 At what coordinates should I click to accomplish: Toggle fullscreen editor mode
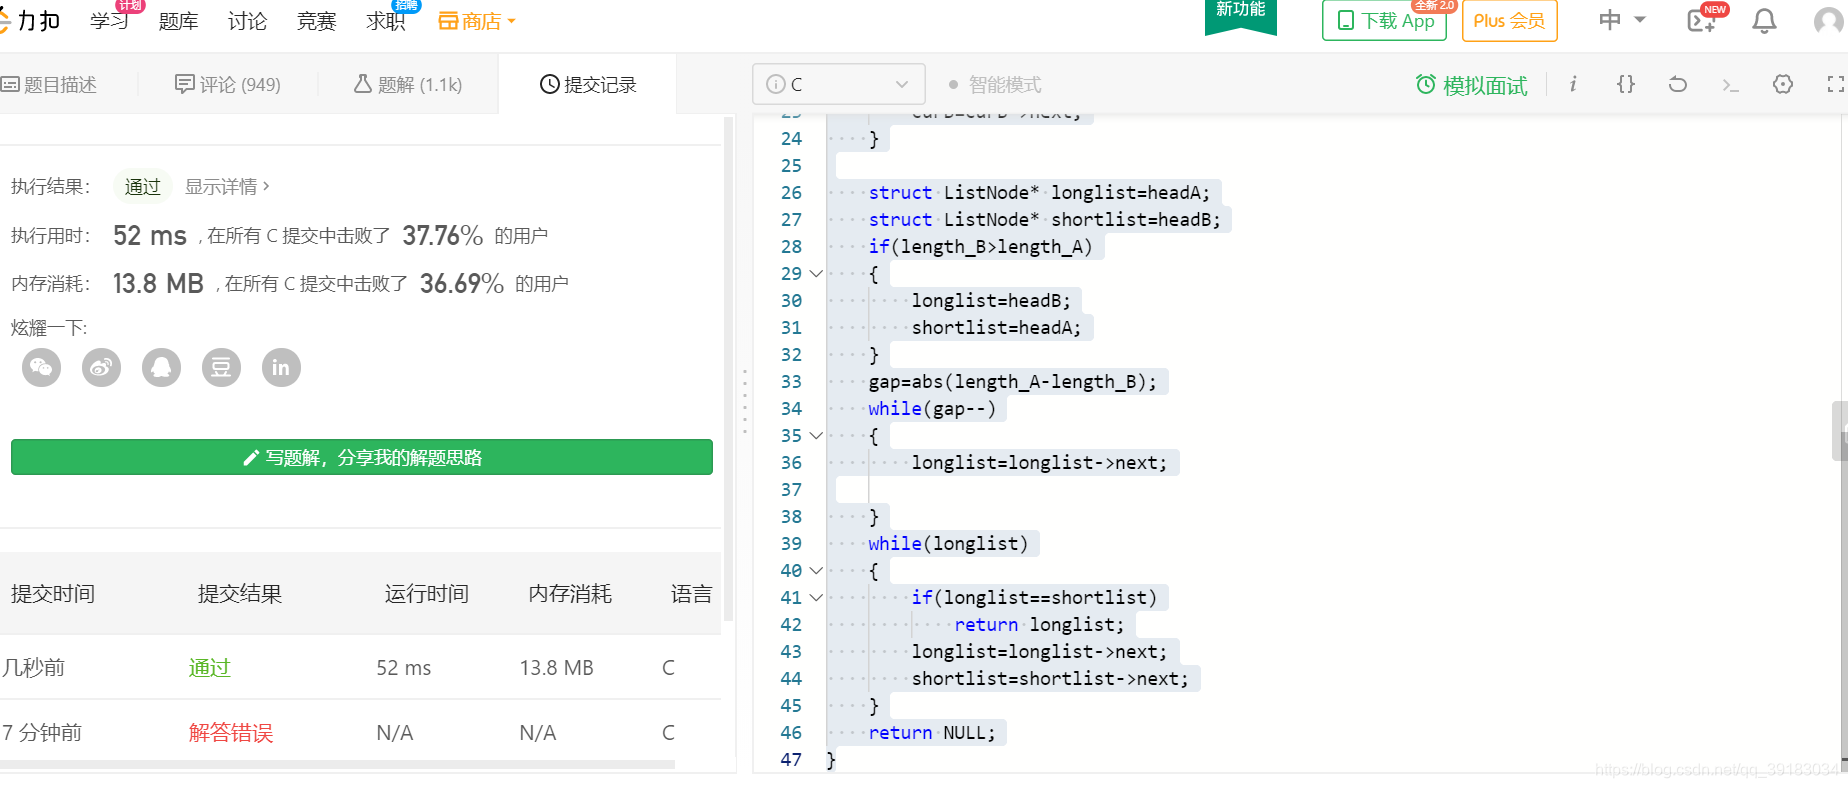tap(1836, 84)
